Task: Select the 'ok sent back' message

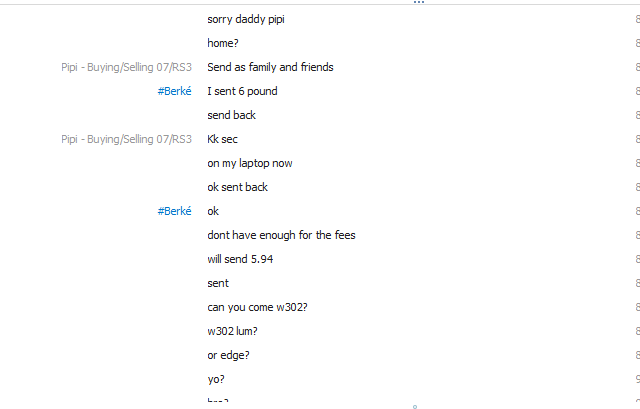Action: click(x=238, y=187)
